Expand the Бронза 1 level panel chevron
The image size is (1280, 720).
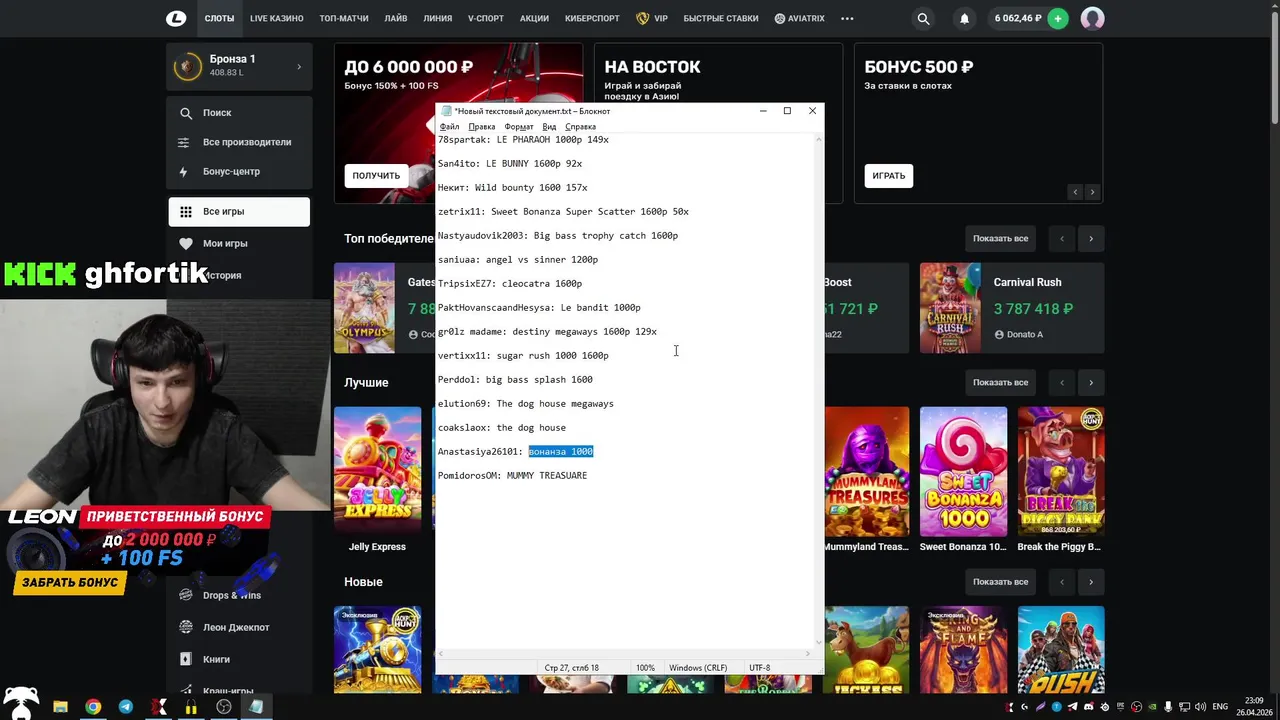click(299, 67)
